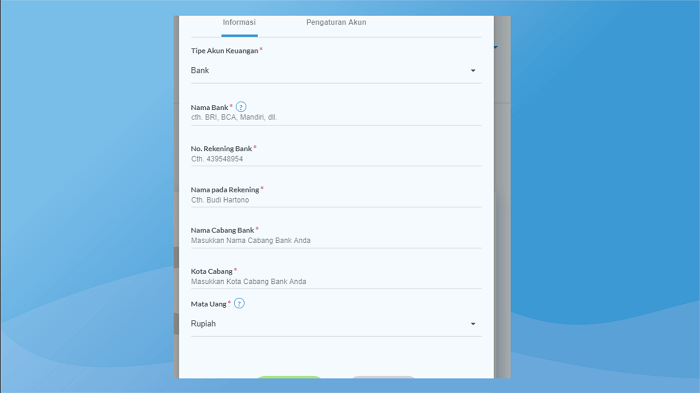Click the Tipe Akun Keuangan label
This screenshot has height=393, width=700.
[225, 51]
